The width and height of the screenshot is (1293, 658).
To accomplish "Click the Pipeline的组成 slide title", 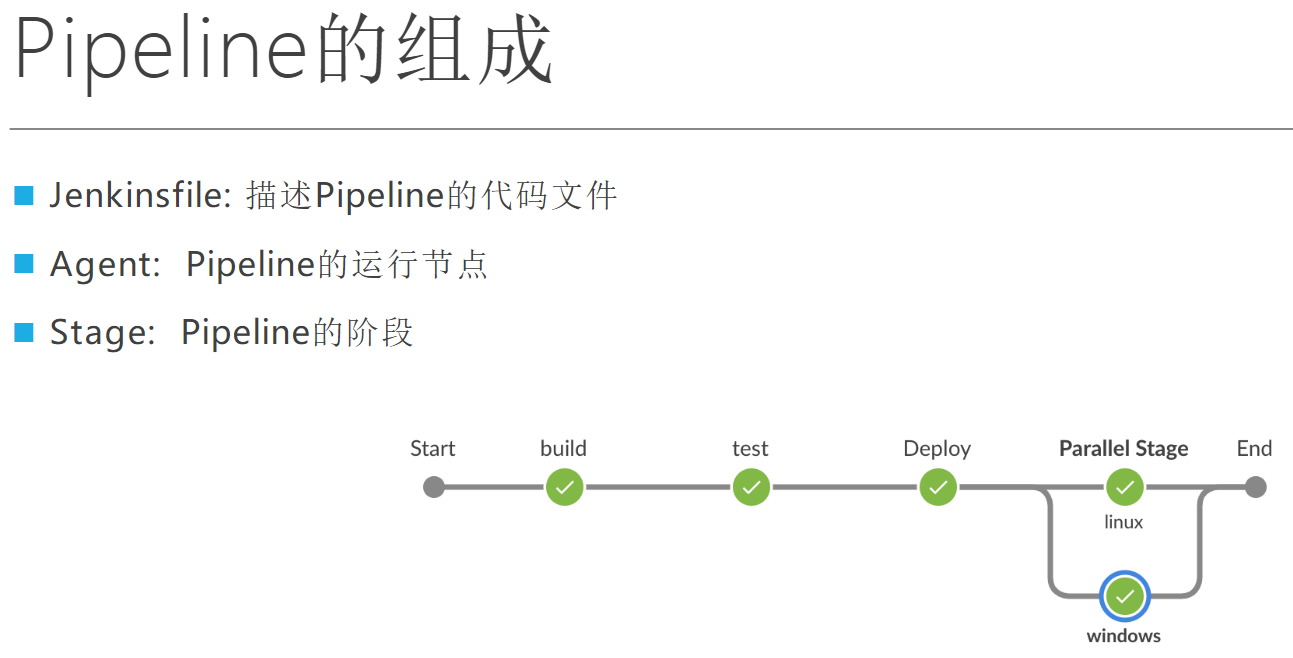I will pos(283,50).
